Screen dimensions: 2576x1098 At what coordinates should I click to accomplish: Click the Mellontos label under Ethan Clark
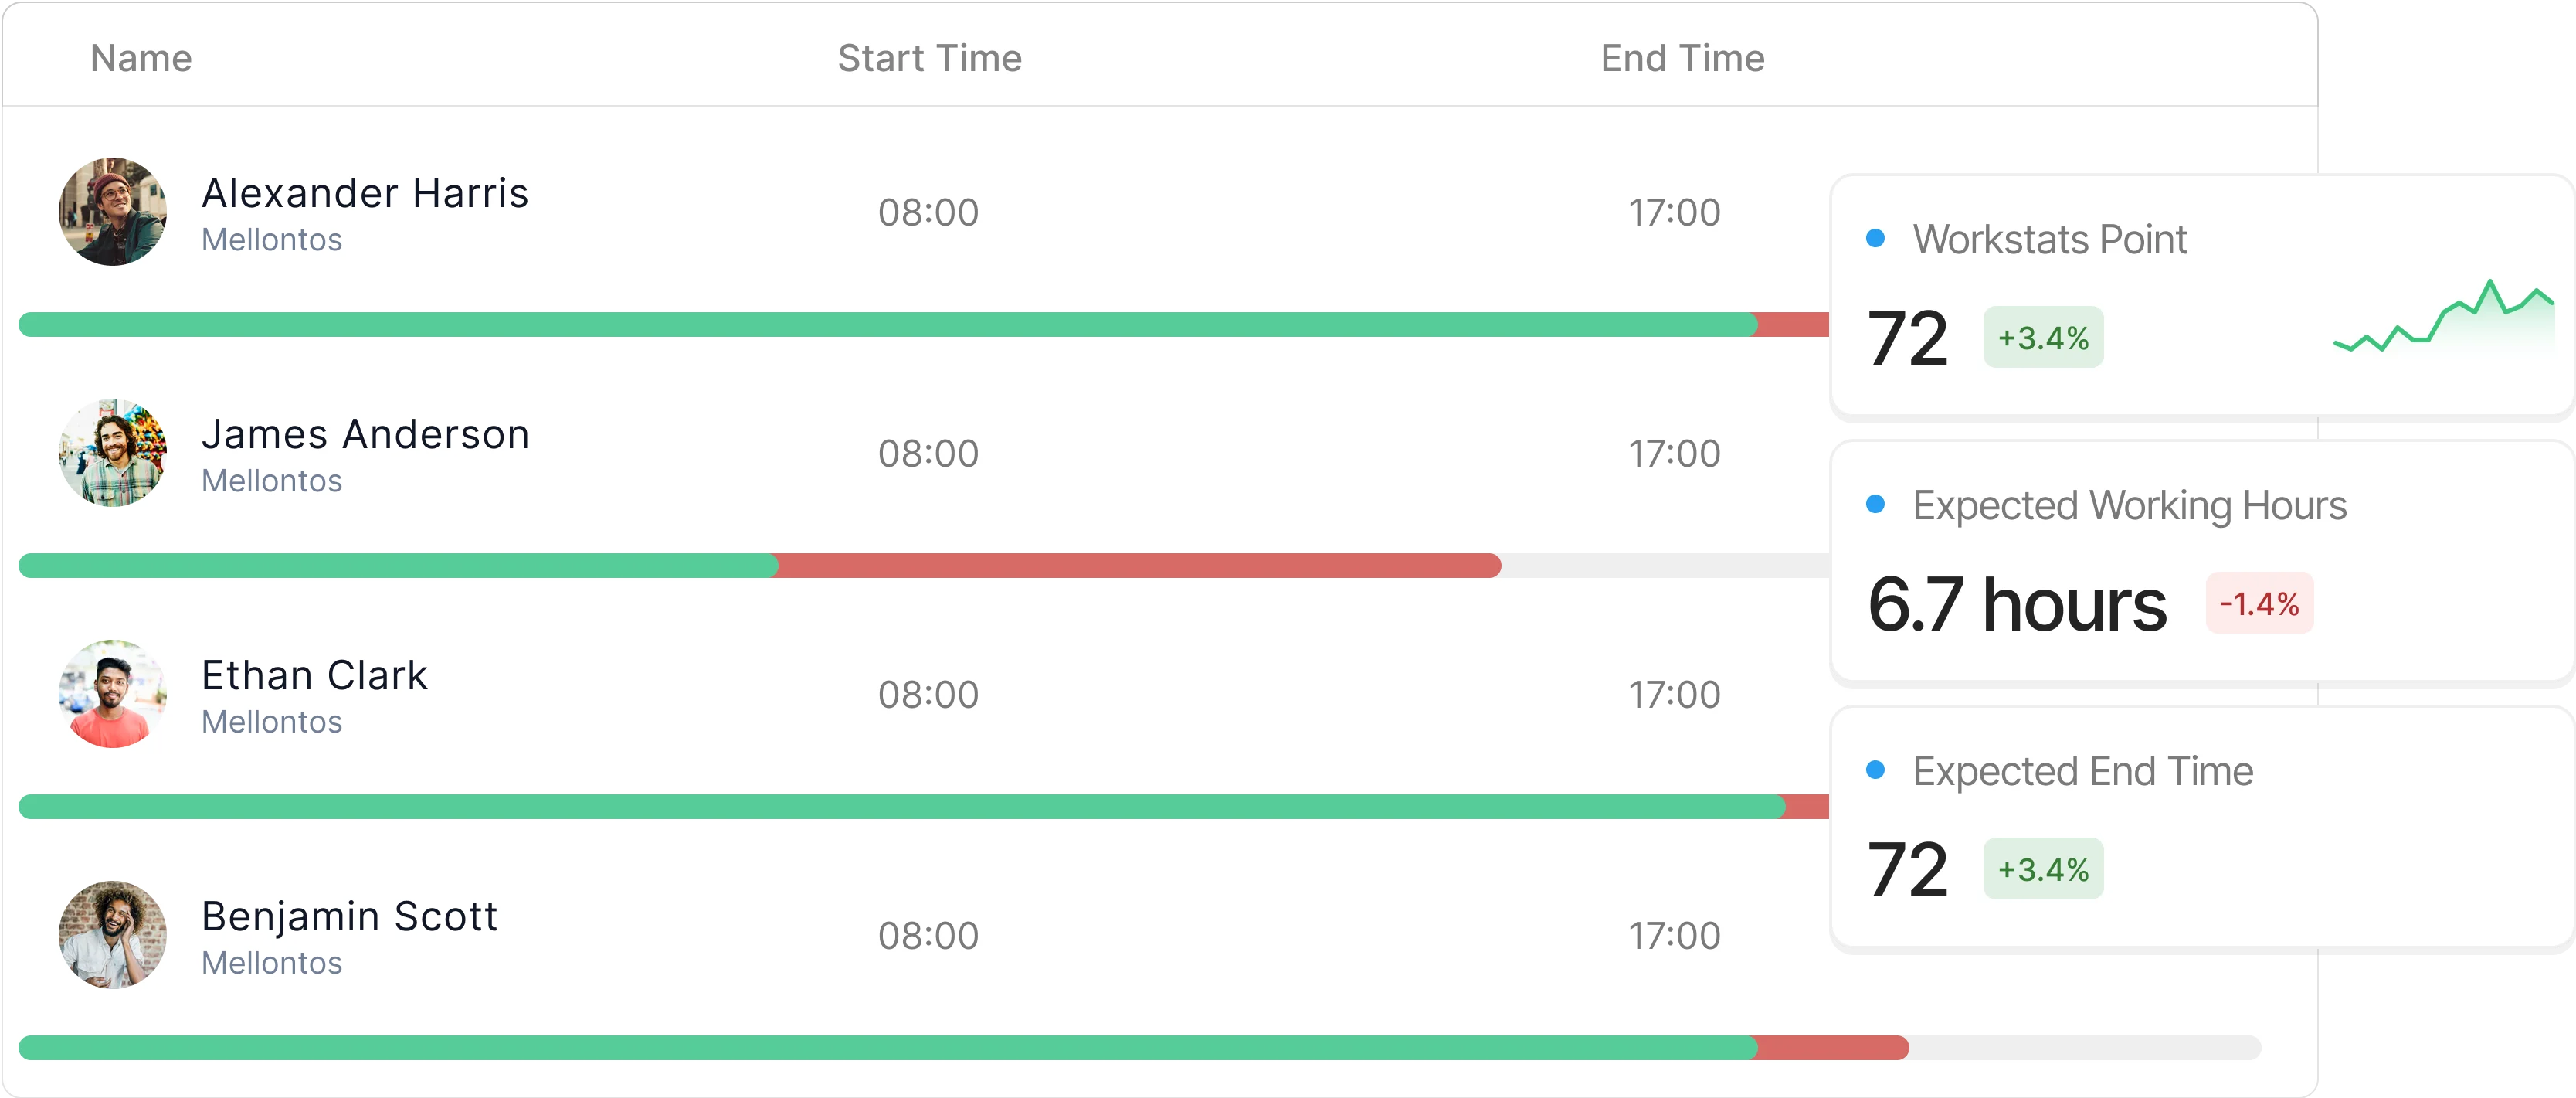pyautogui.click(x=272, y=722)
